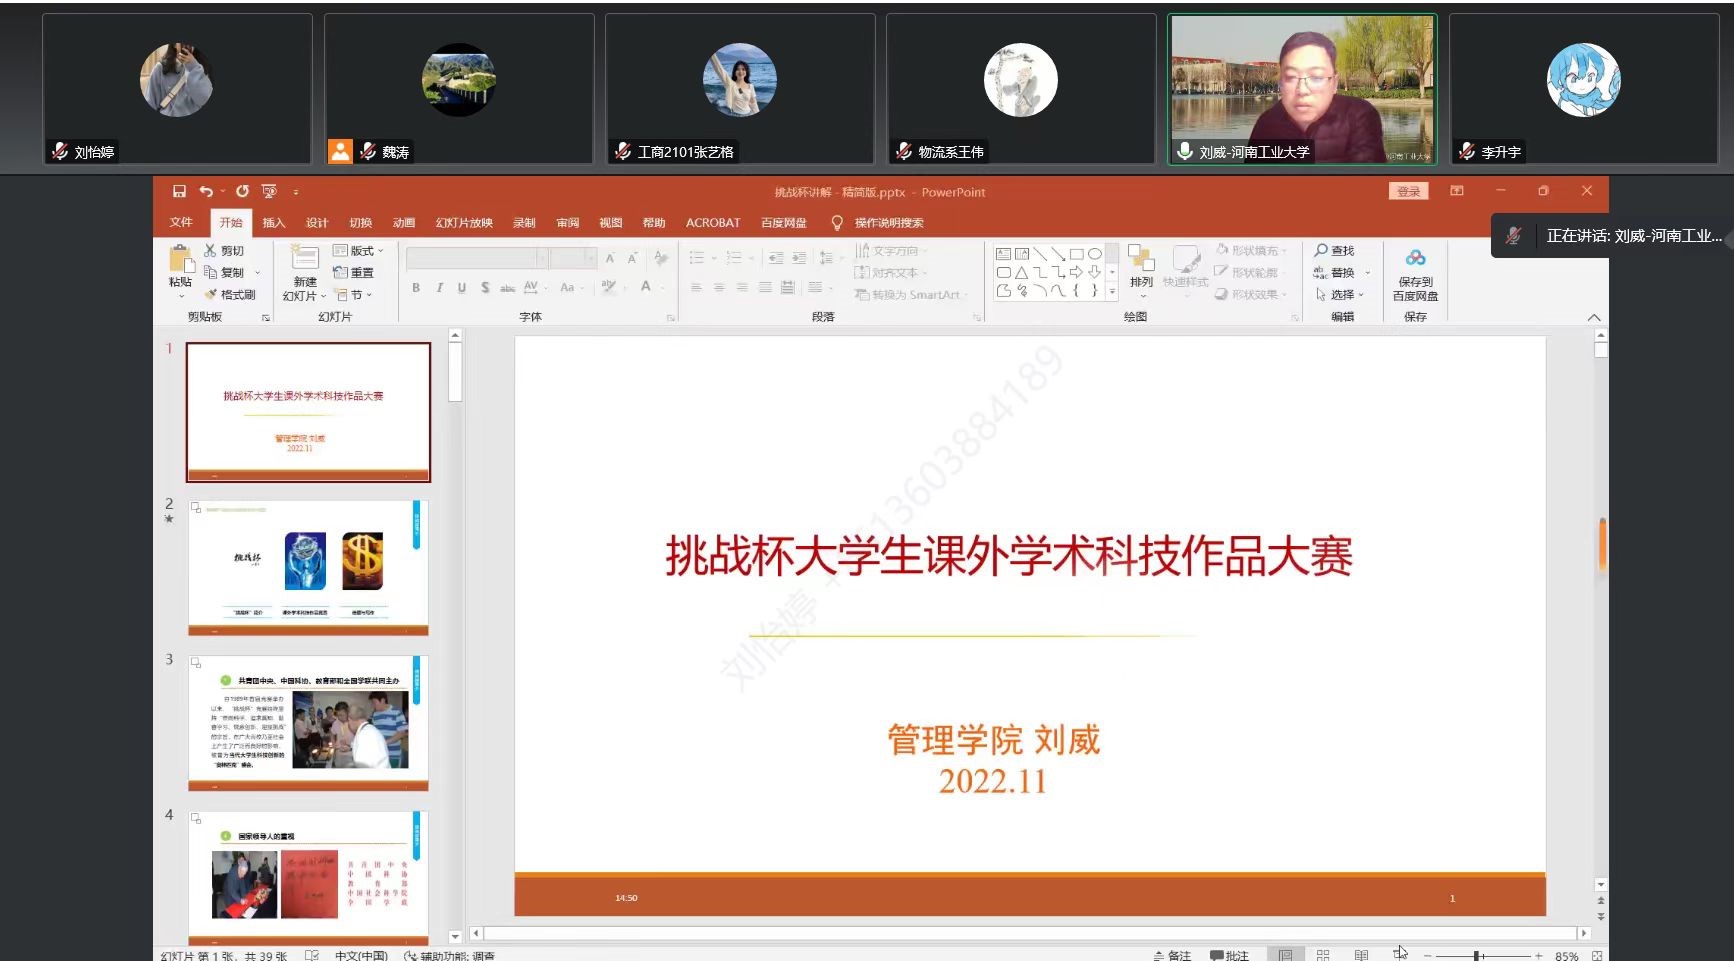Click the New Slide (新建幻灯片) icon

[x=304, y=258]
